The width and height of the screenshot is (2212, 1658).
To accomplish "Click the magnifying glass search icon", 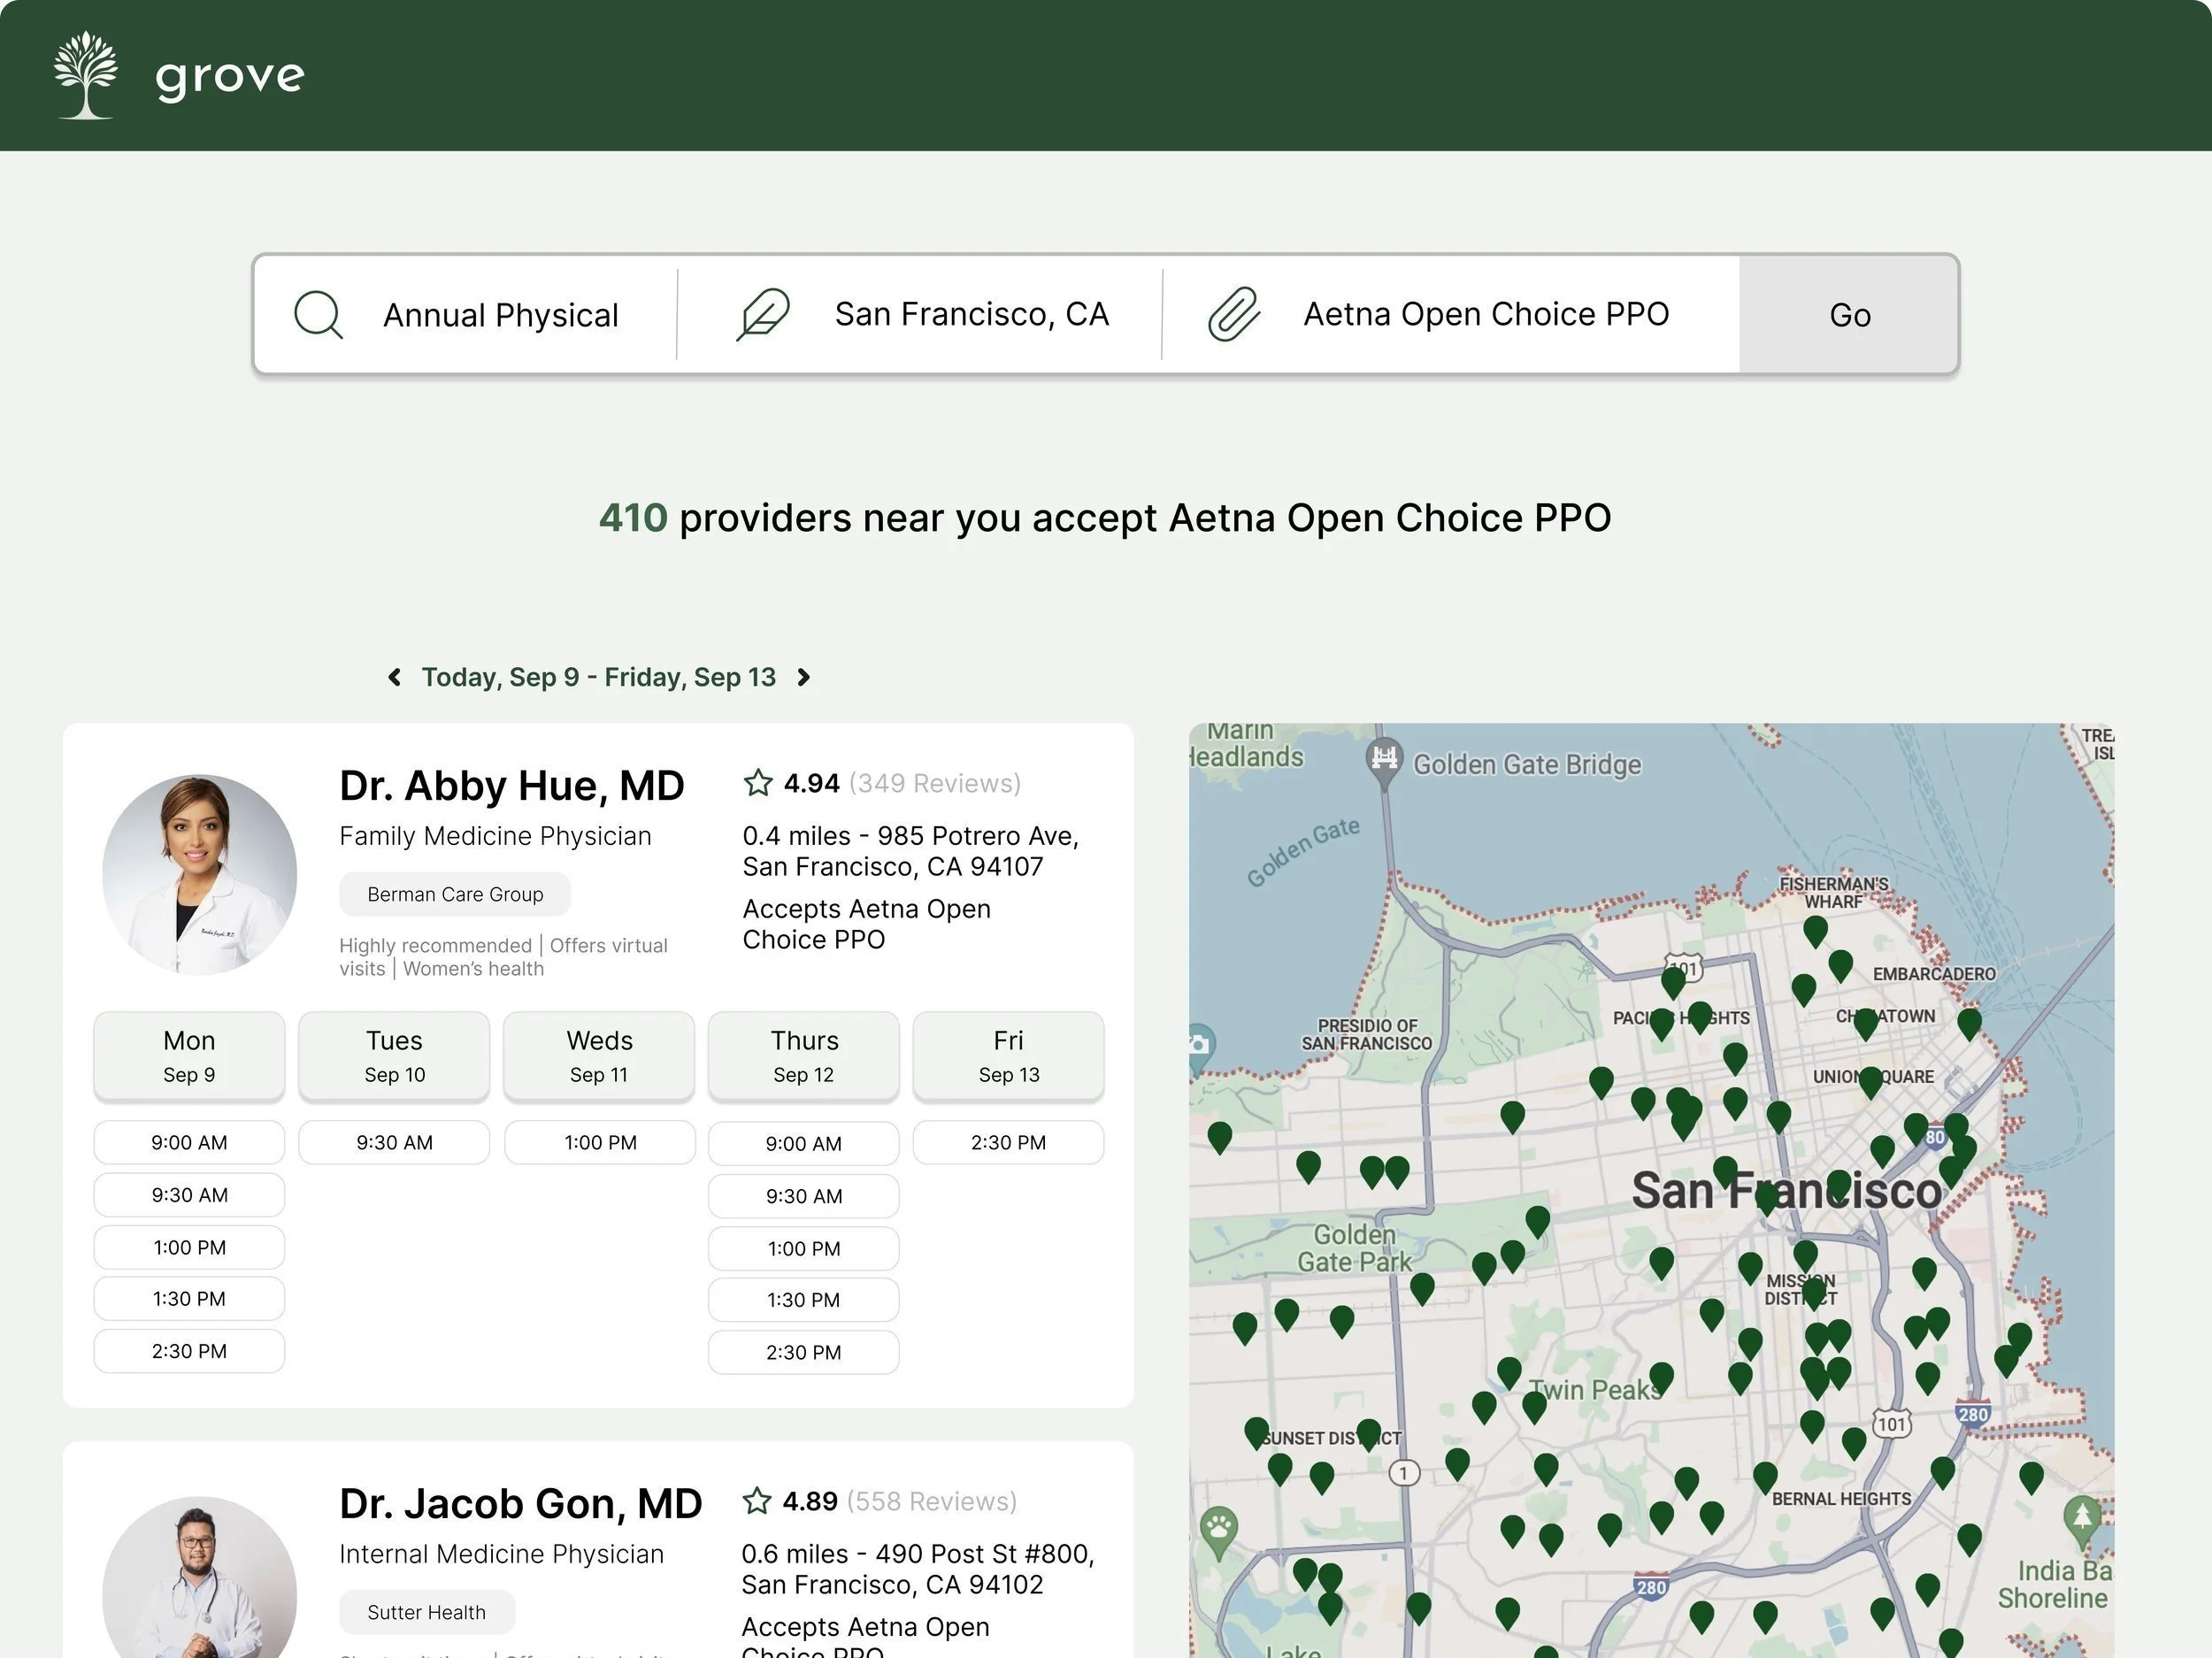I will click(x=319, y=314).
